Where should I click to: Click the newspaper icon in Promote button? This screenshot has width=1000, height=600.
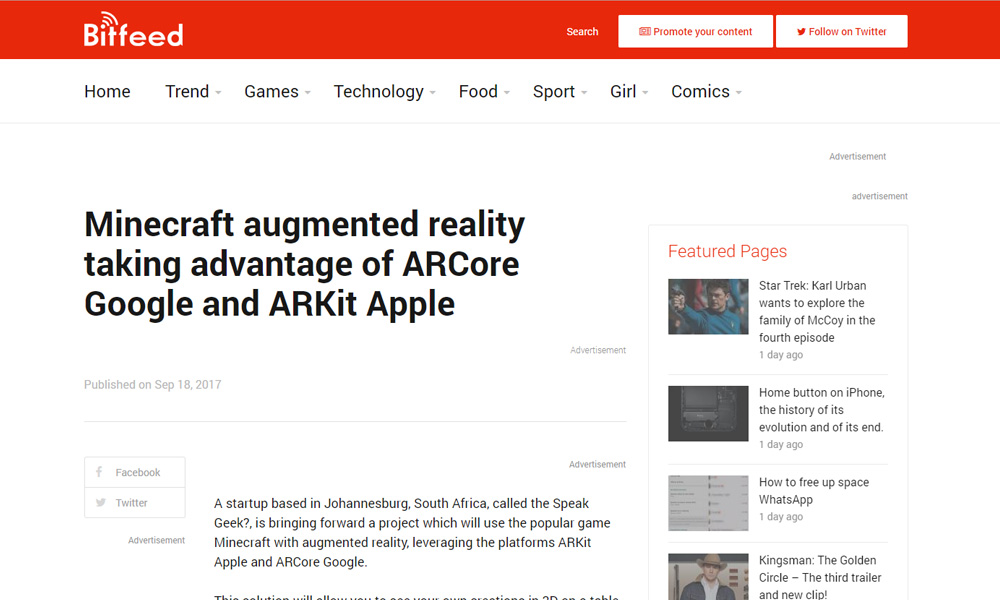(645, 32)
